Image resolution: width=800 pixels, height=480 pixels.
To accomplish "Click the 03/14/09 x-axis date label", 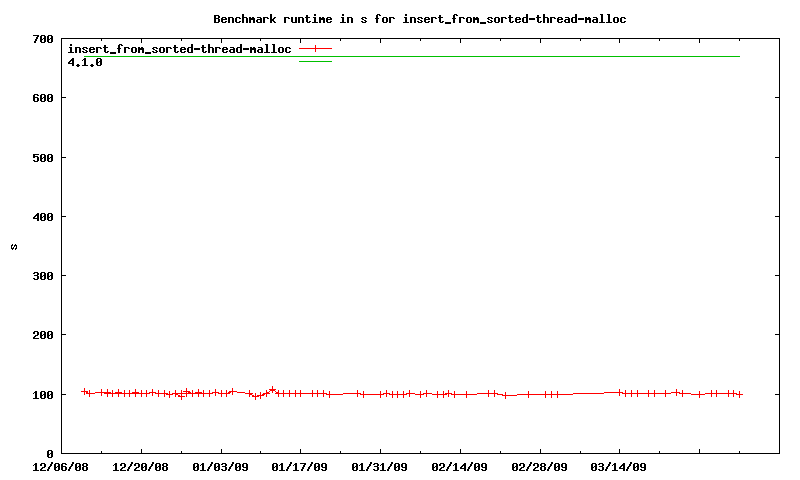I will tap(620, 467).
